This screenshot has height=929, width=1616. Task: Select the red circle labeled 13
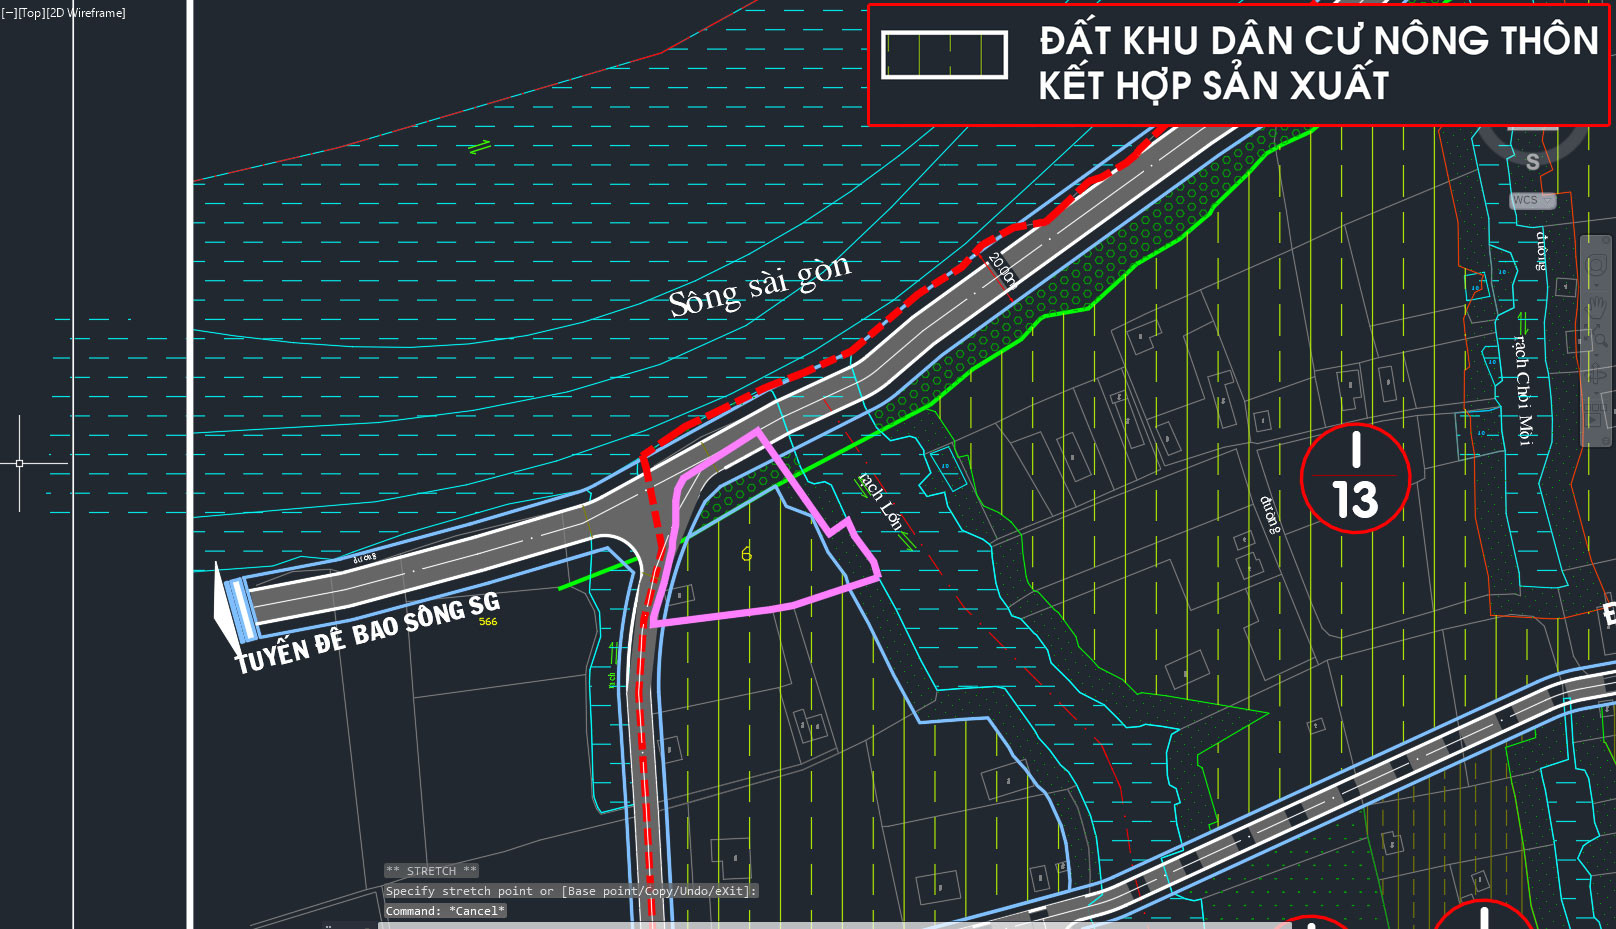click(1355, 478)
